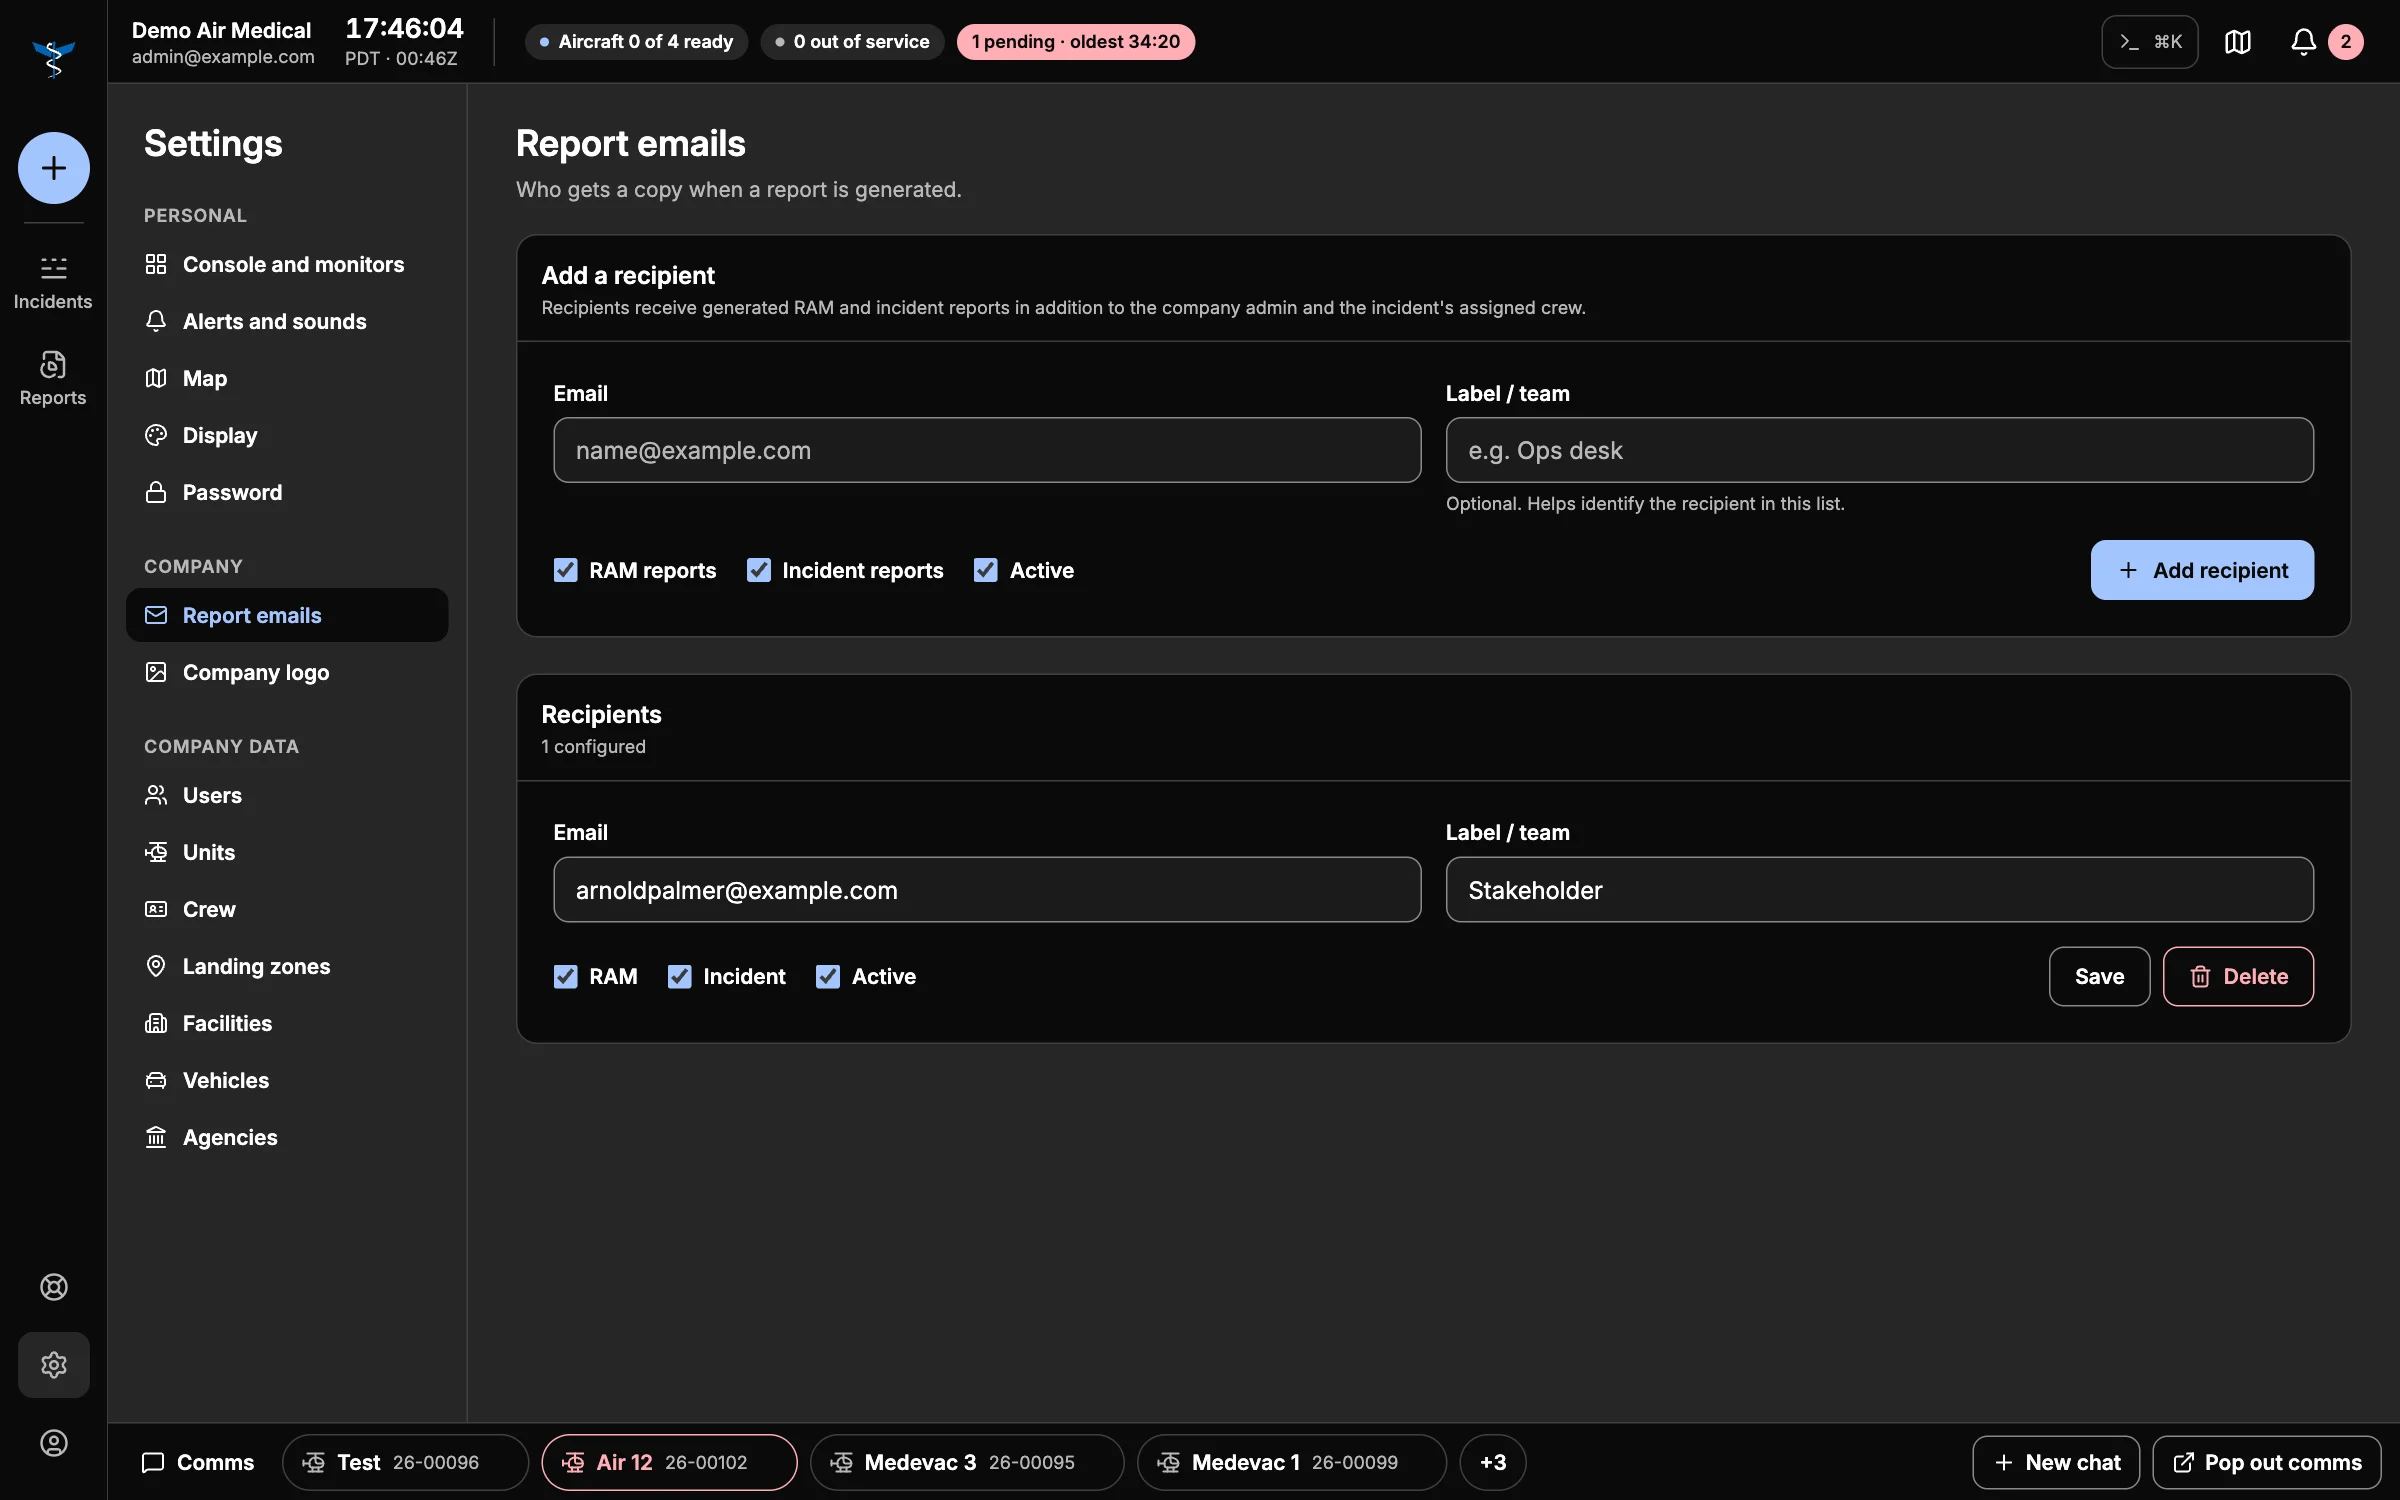2400x1500 pixels.
Task: Start a New chat
Action: coord(2056,1462)
